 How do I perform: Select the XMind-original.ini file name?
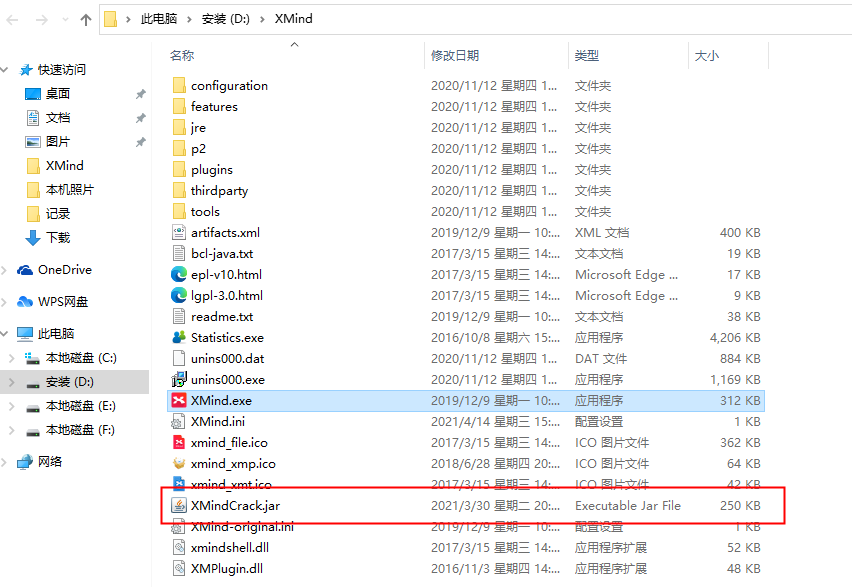pos(242,527)
